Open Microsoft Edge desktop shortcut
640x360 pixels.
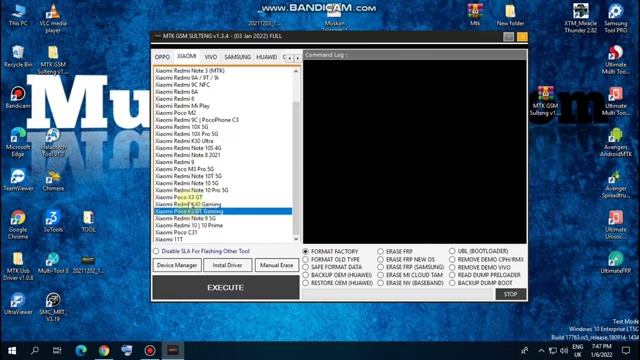coord(18,142)
